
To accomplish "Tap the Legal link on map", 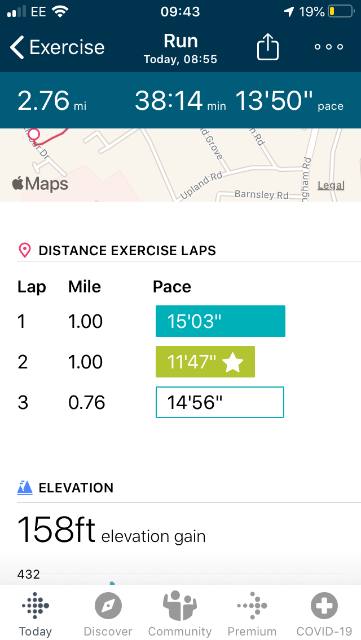I will (x=331, y=185).
